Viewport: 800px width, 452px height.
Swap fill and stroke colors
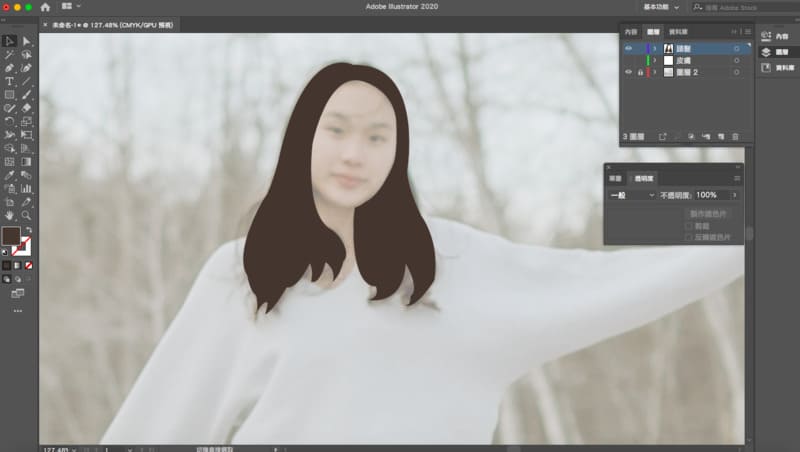tap(29, 230)
